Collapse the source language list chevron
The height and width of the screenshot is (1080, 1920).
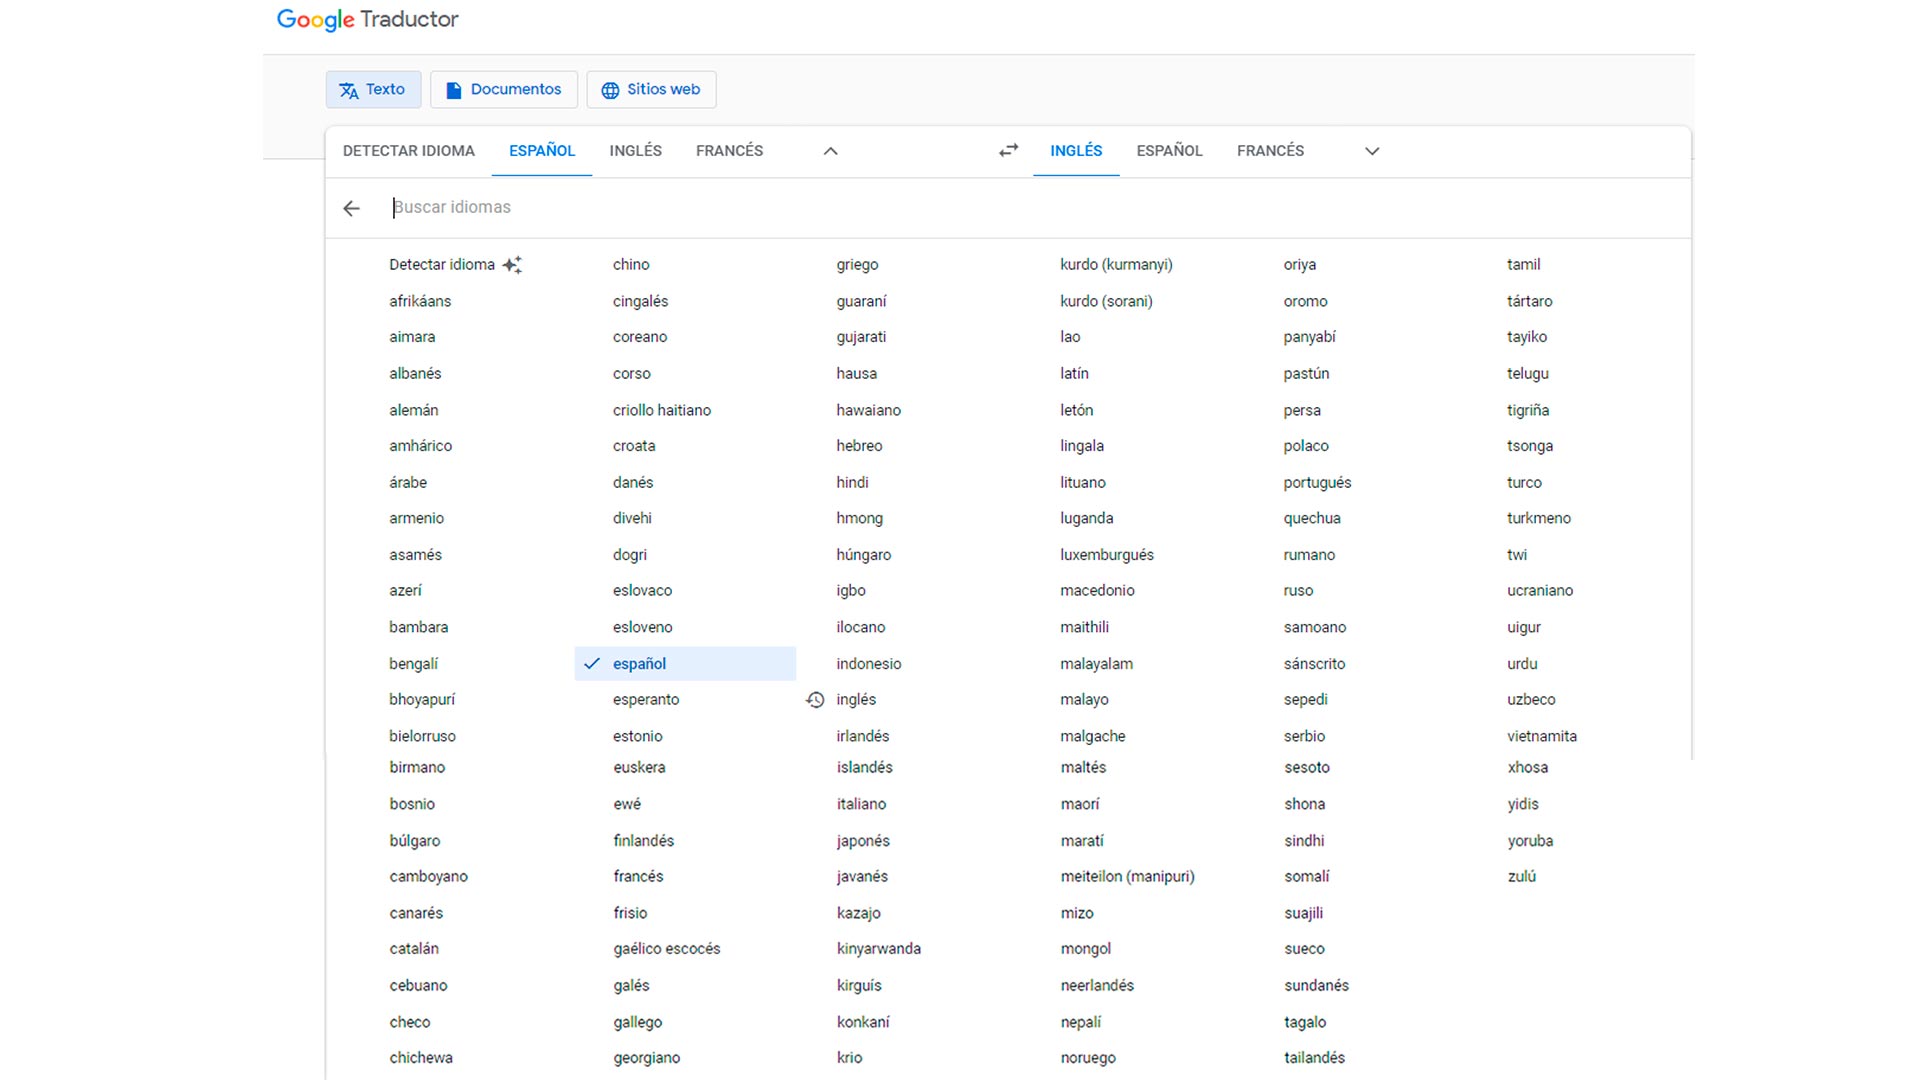click(x=830, y=151)
